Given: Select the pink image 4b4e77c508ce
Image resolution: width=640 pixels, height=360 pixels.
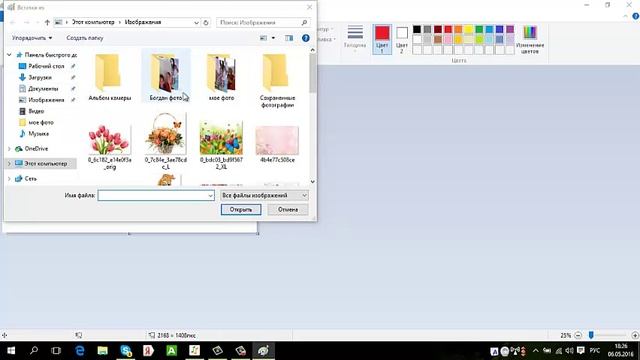Looking at the screenshot, I should [277, 144].
